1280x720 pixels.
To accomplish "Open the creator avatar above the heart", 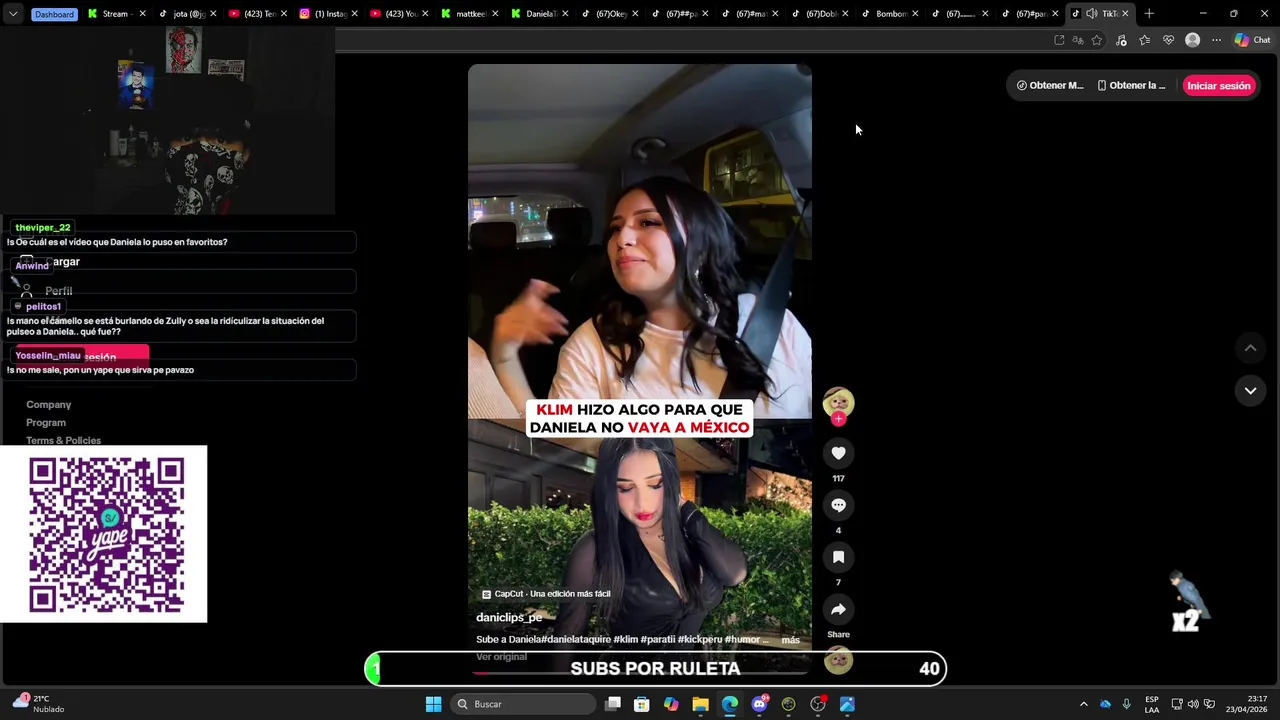I will [x=838, y=402].
